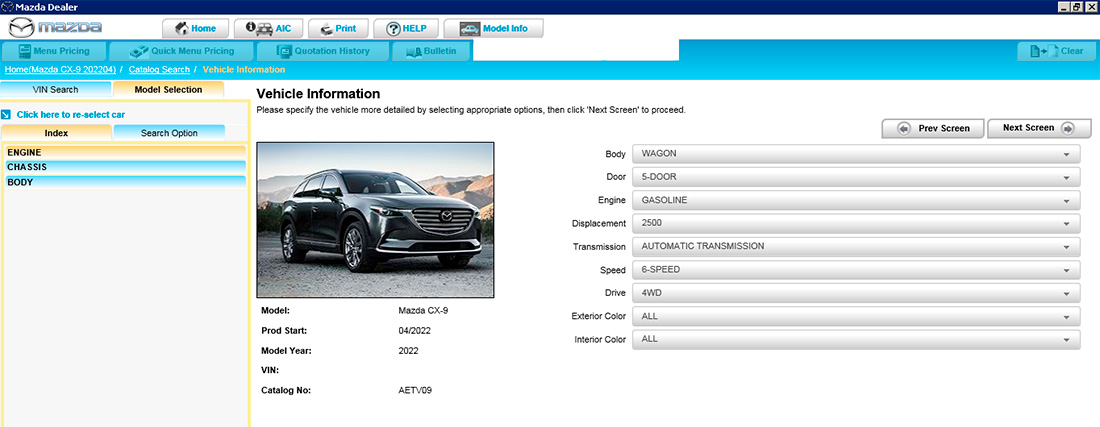Click the Clear button
Screen dimensions: 1100x427
coord(1057,51)
